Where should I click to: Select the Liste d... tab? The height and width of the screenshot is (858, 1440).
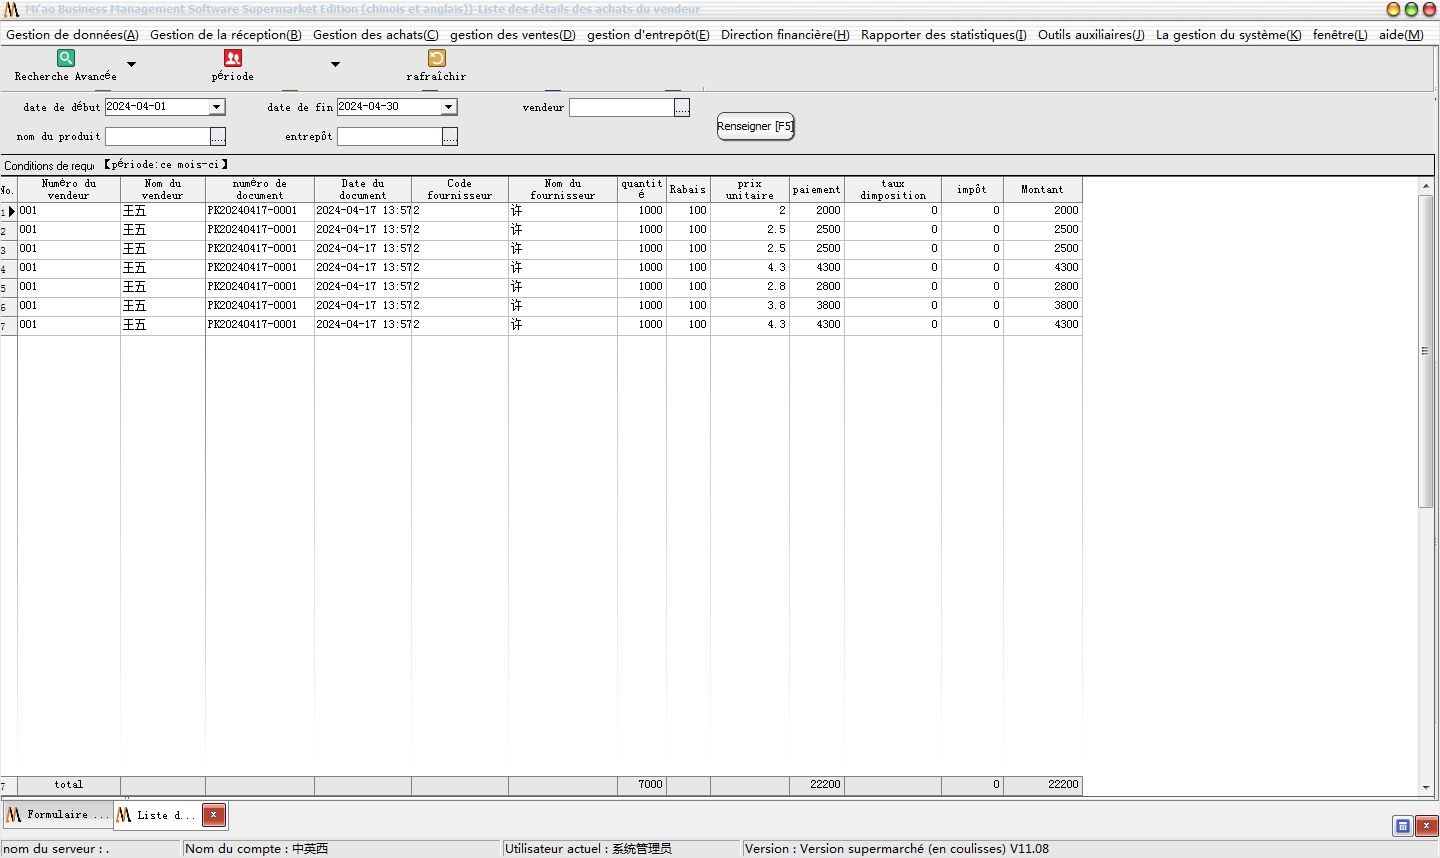(158, 815)
